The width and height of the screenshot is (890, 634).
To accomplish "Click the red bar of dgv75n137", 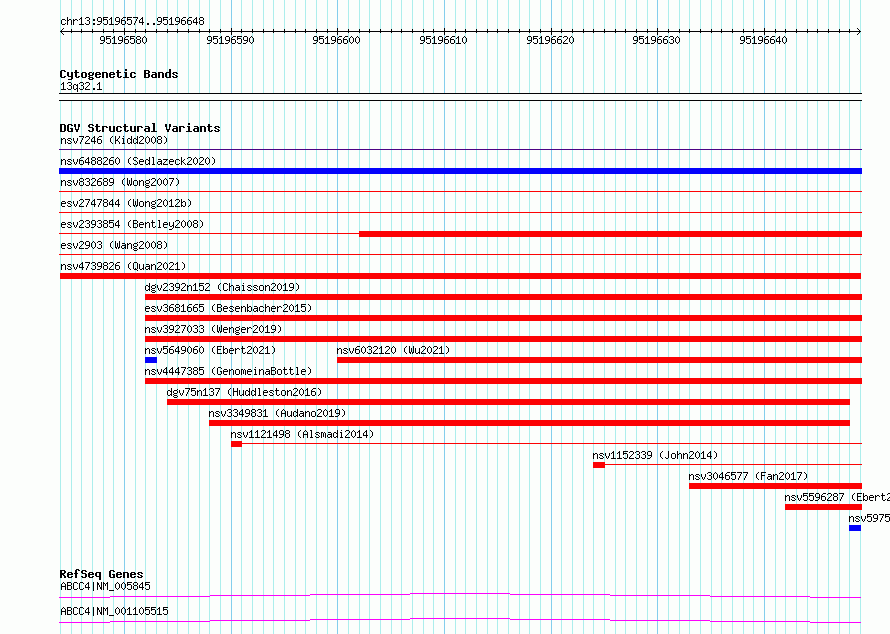I will point(509,402).
